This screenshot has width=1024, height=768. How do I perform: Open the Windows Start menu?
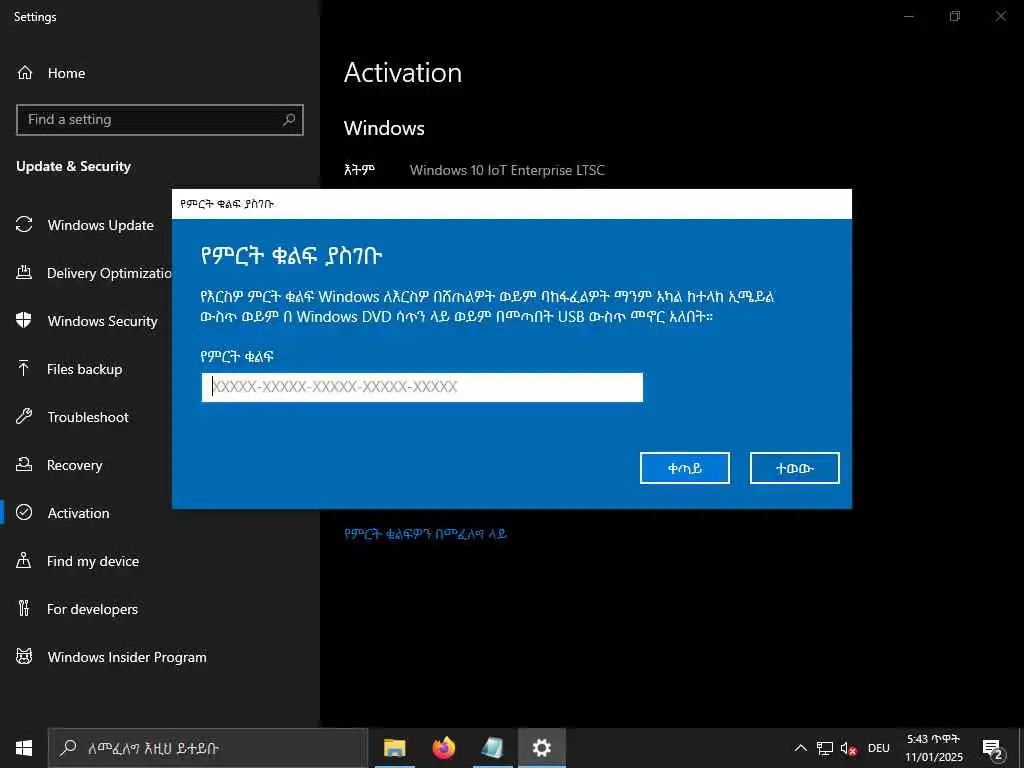point(24,748)
